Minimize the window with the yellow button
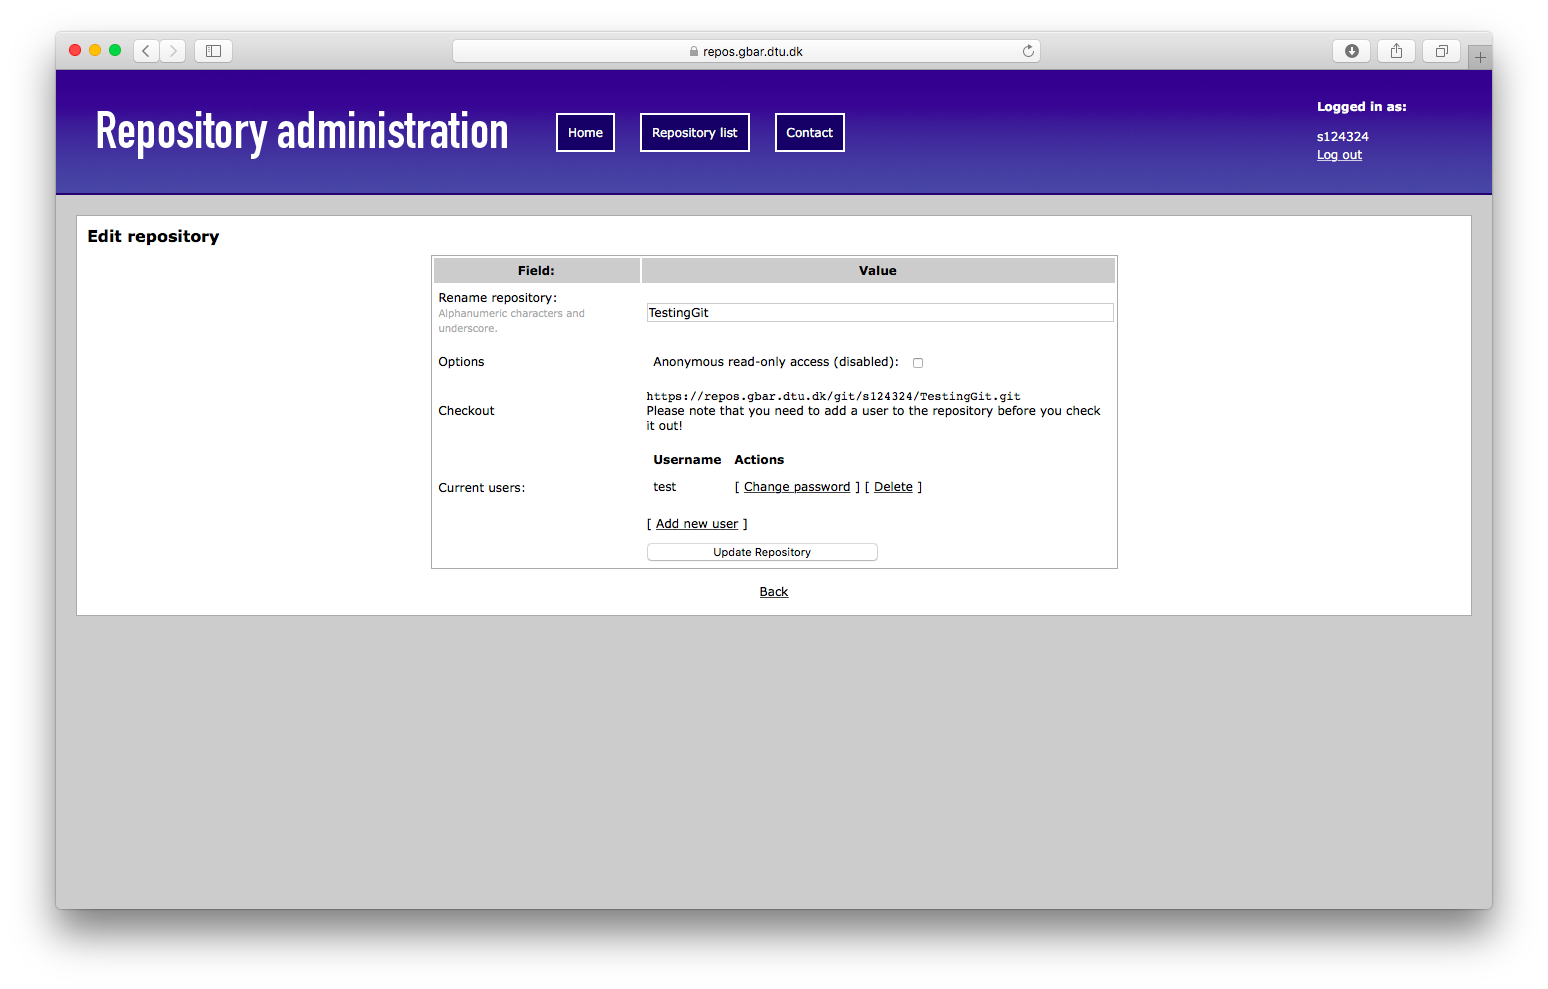This screenshot has width=1548, height=989. 95,50
